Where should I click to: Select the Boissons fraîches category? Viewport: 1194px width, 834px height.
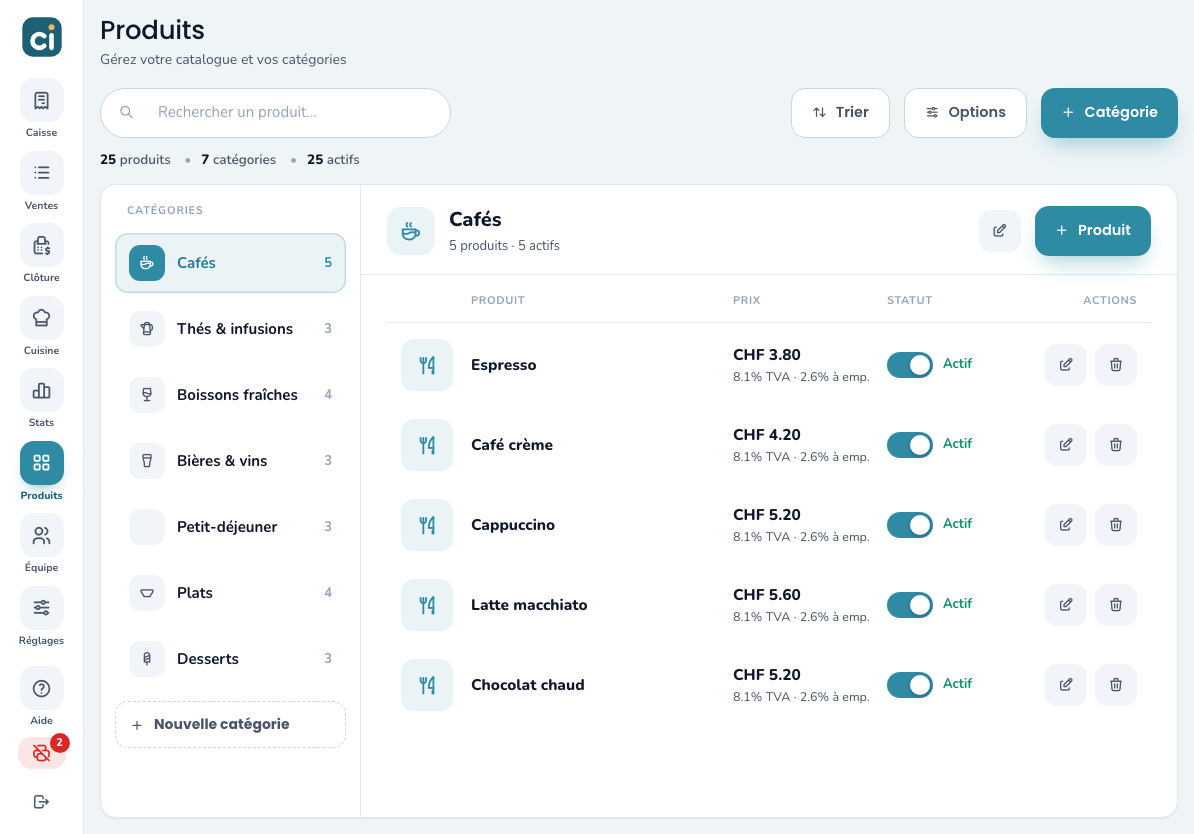coord(231,395)
